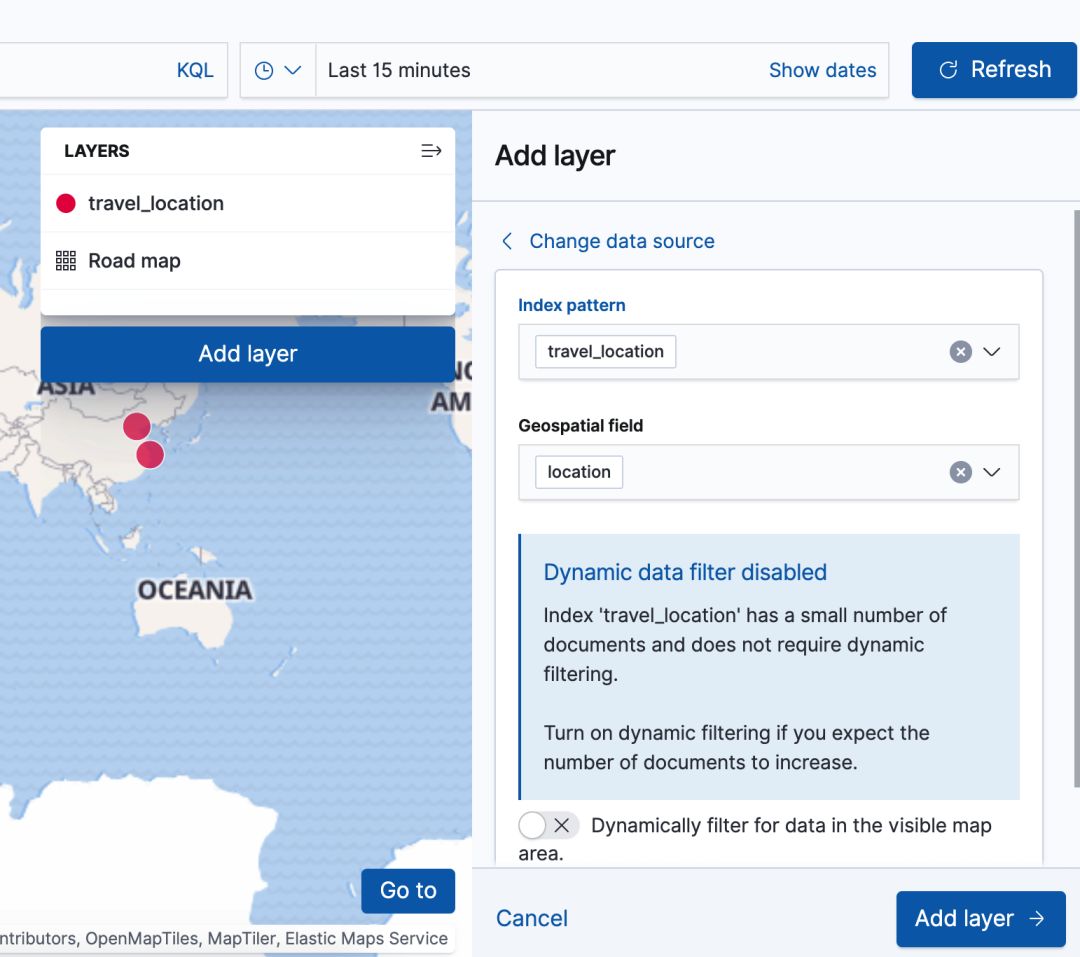Click Change data source link
The width and height of the screenshot is (1080, 957).
(621, 241)
